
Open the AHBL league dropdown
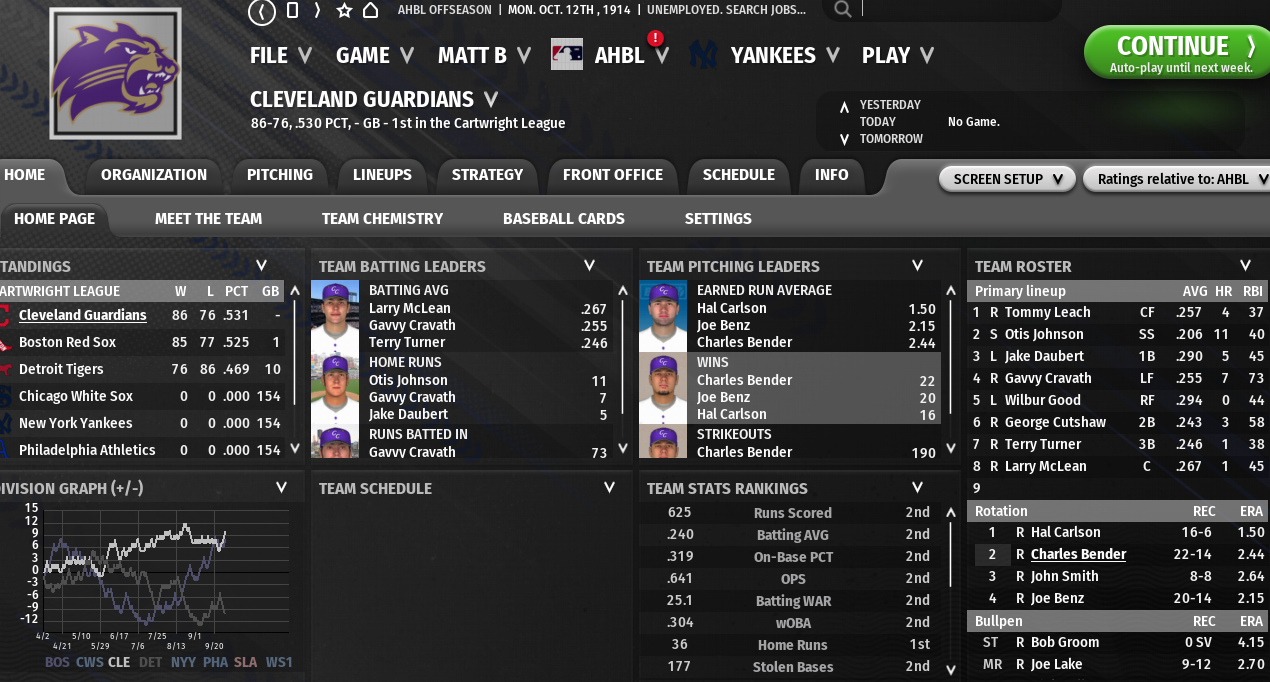point(631,56)
